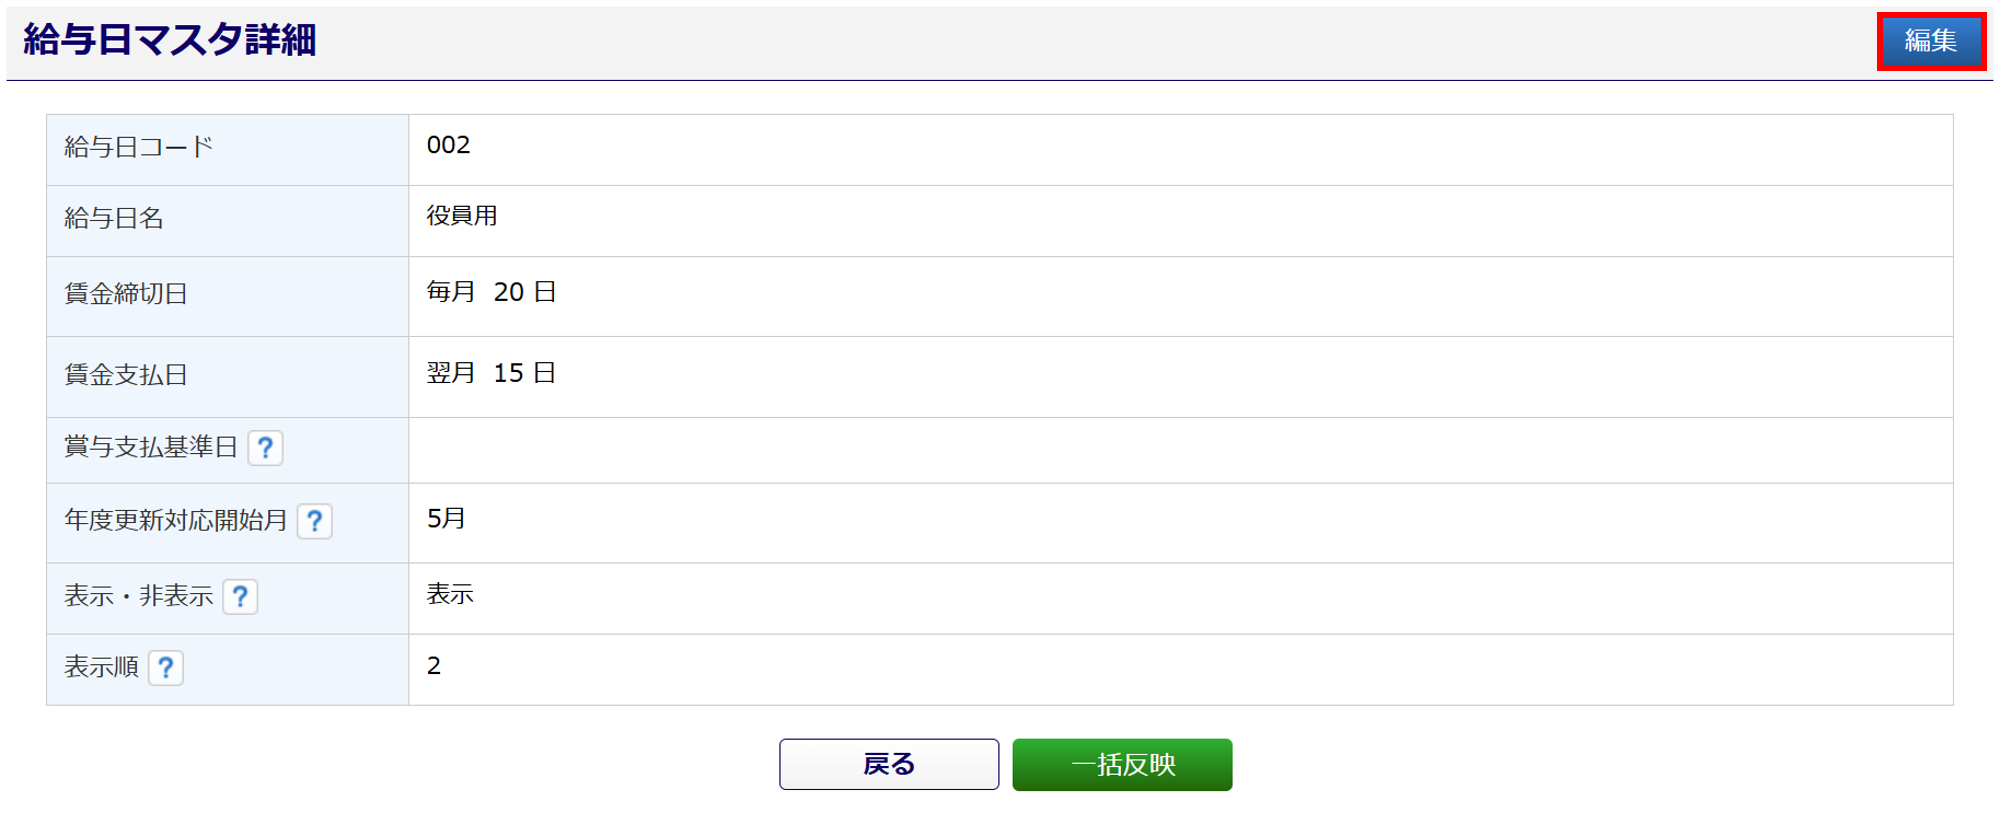Select the 表示順 value 2
Image resolution: width=2000 pixels, height=836 pixels.
point(434,667)
